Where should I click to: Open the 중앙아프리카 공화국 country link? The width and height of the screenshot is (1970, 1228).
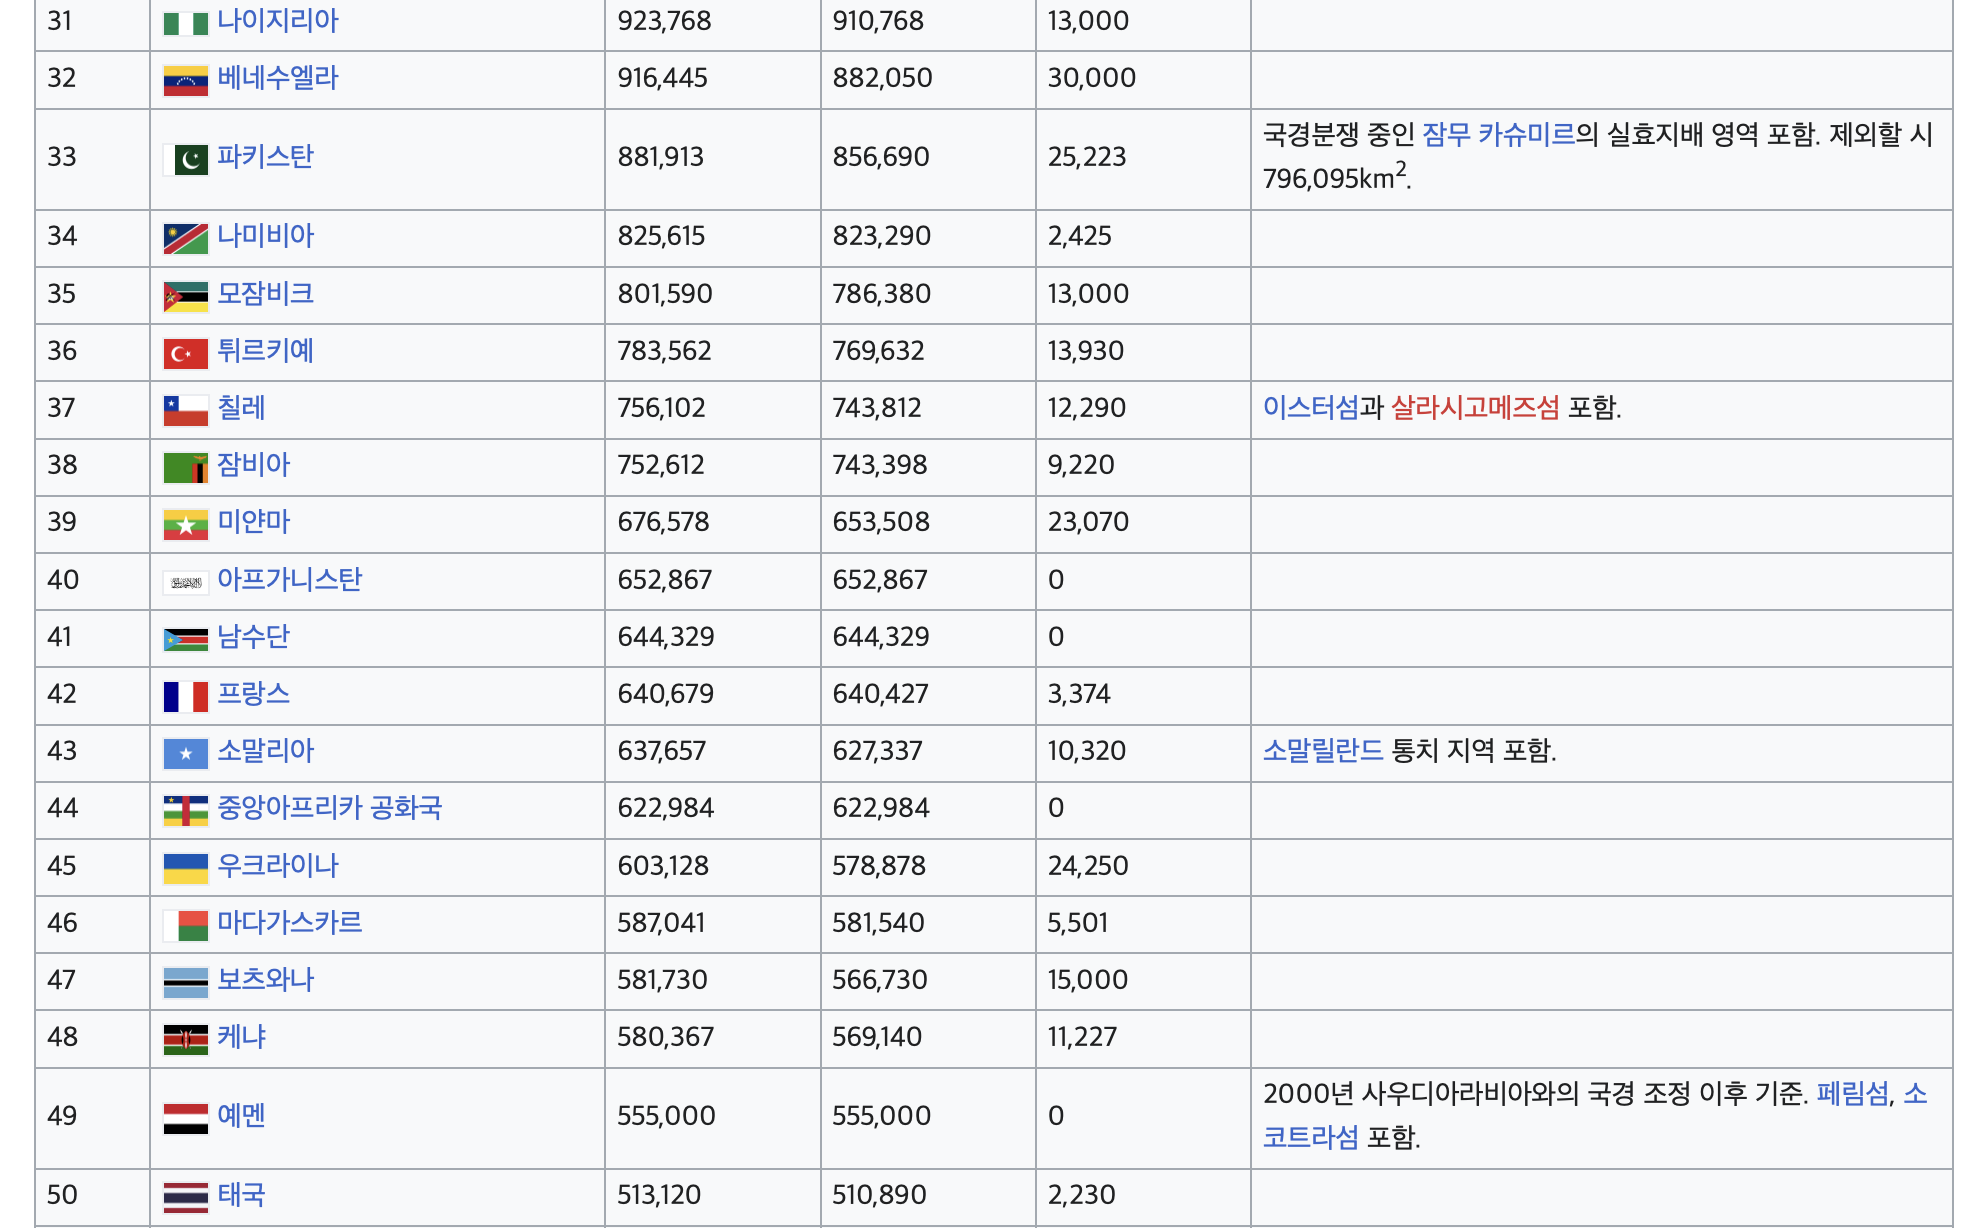(x=329, y=808)
